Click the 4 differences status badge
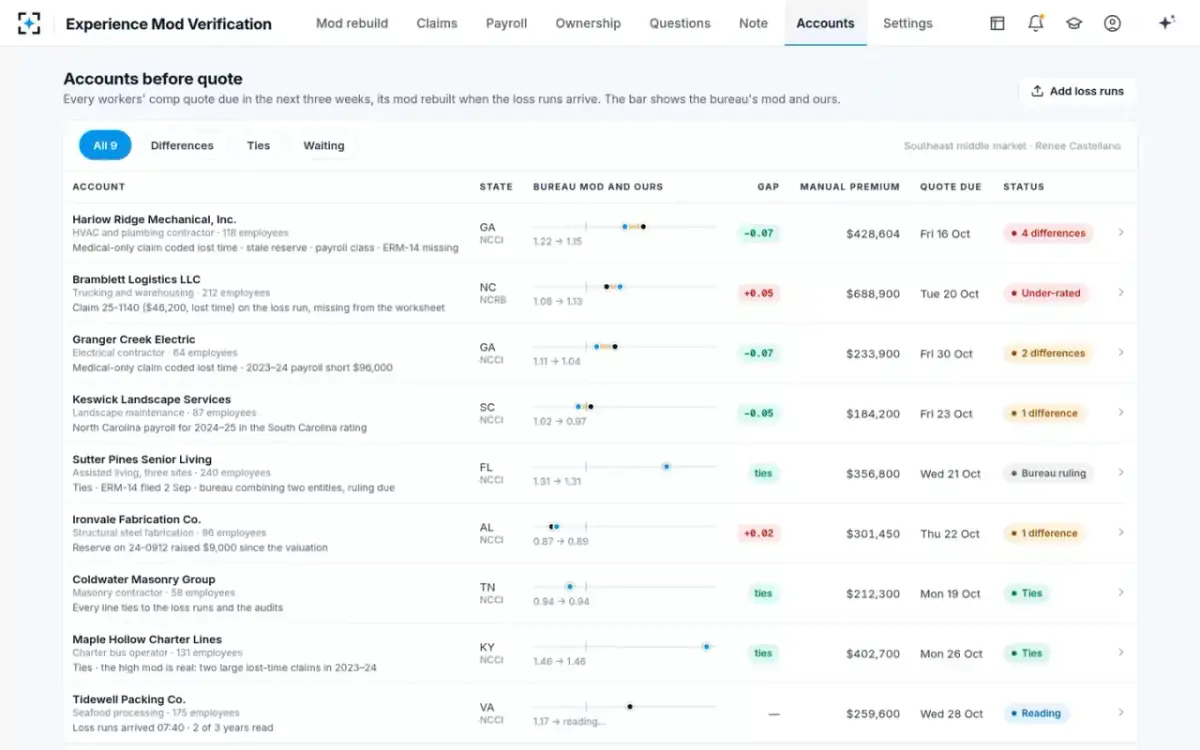 (x=1048, y=233)
